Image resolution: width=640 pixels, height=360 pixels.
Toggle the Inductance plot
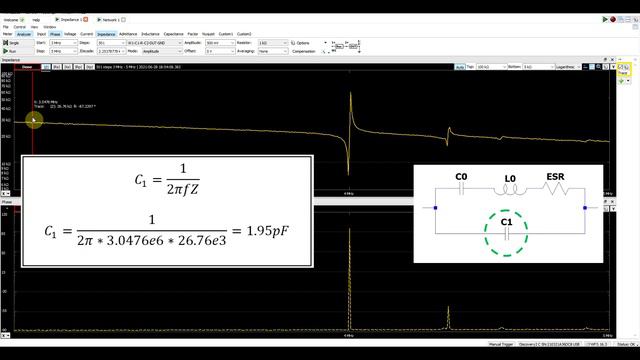[x=150, y=34]
